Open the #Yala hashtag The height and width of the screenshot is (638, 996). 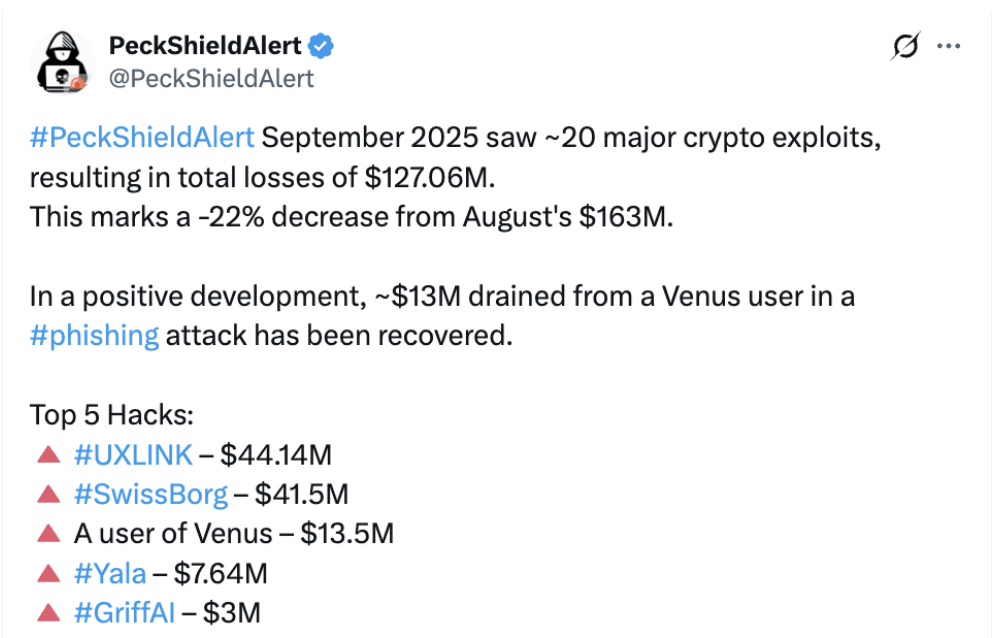pyautogui.click(x=110, y=573)
